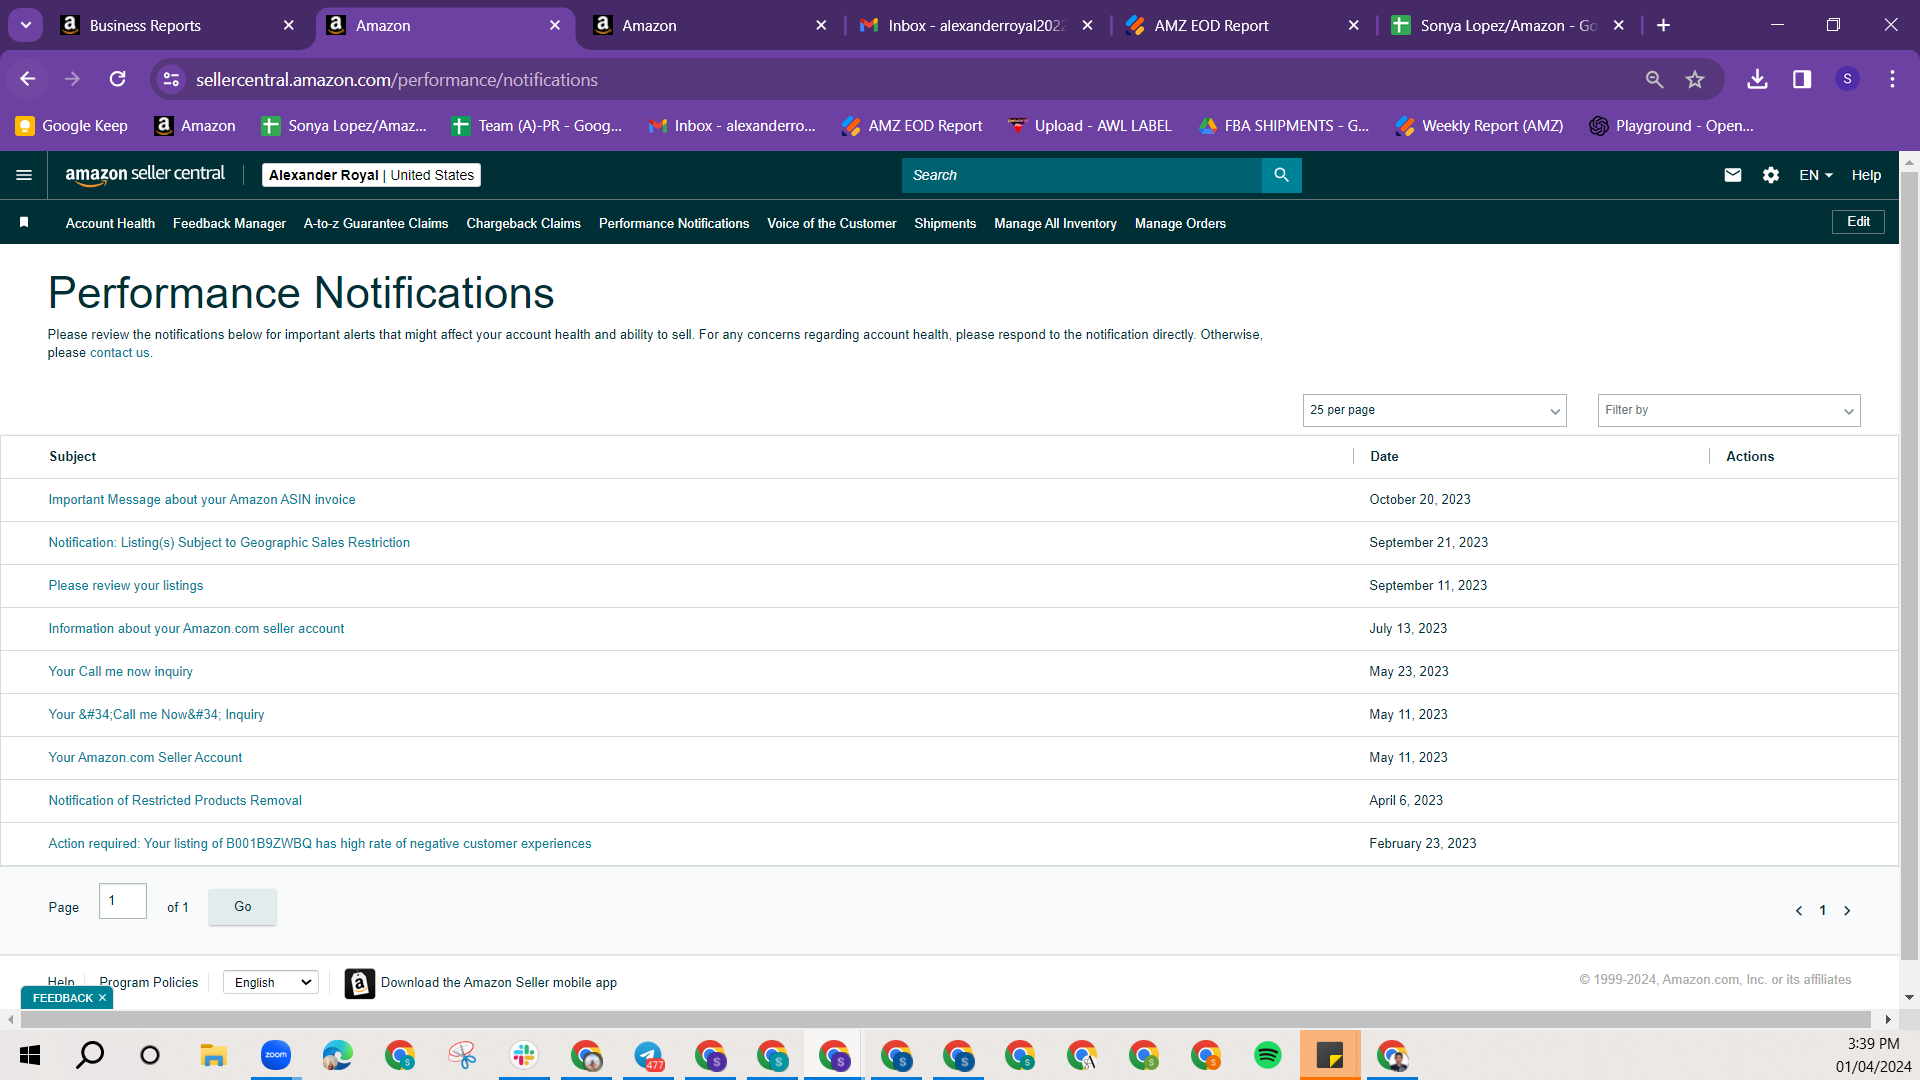Open the tab search dropdown arrow

pos(26,25)
